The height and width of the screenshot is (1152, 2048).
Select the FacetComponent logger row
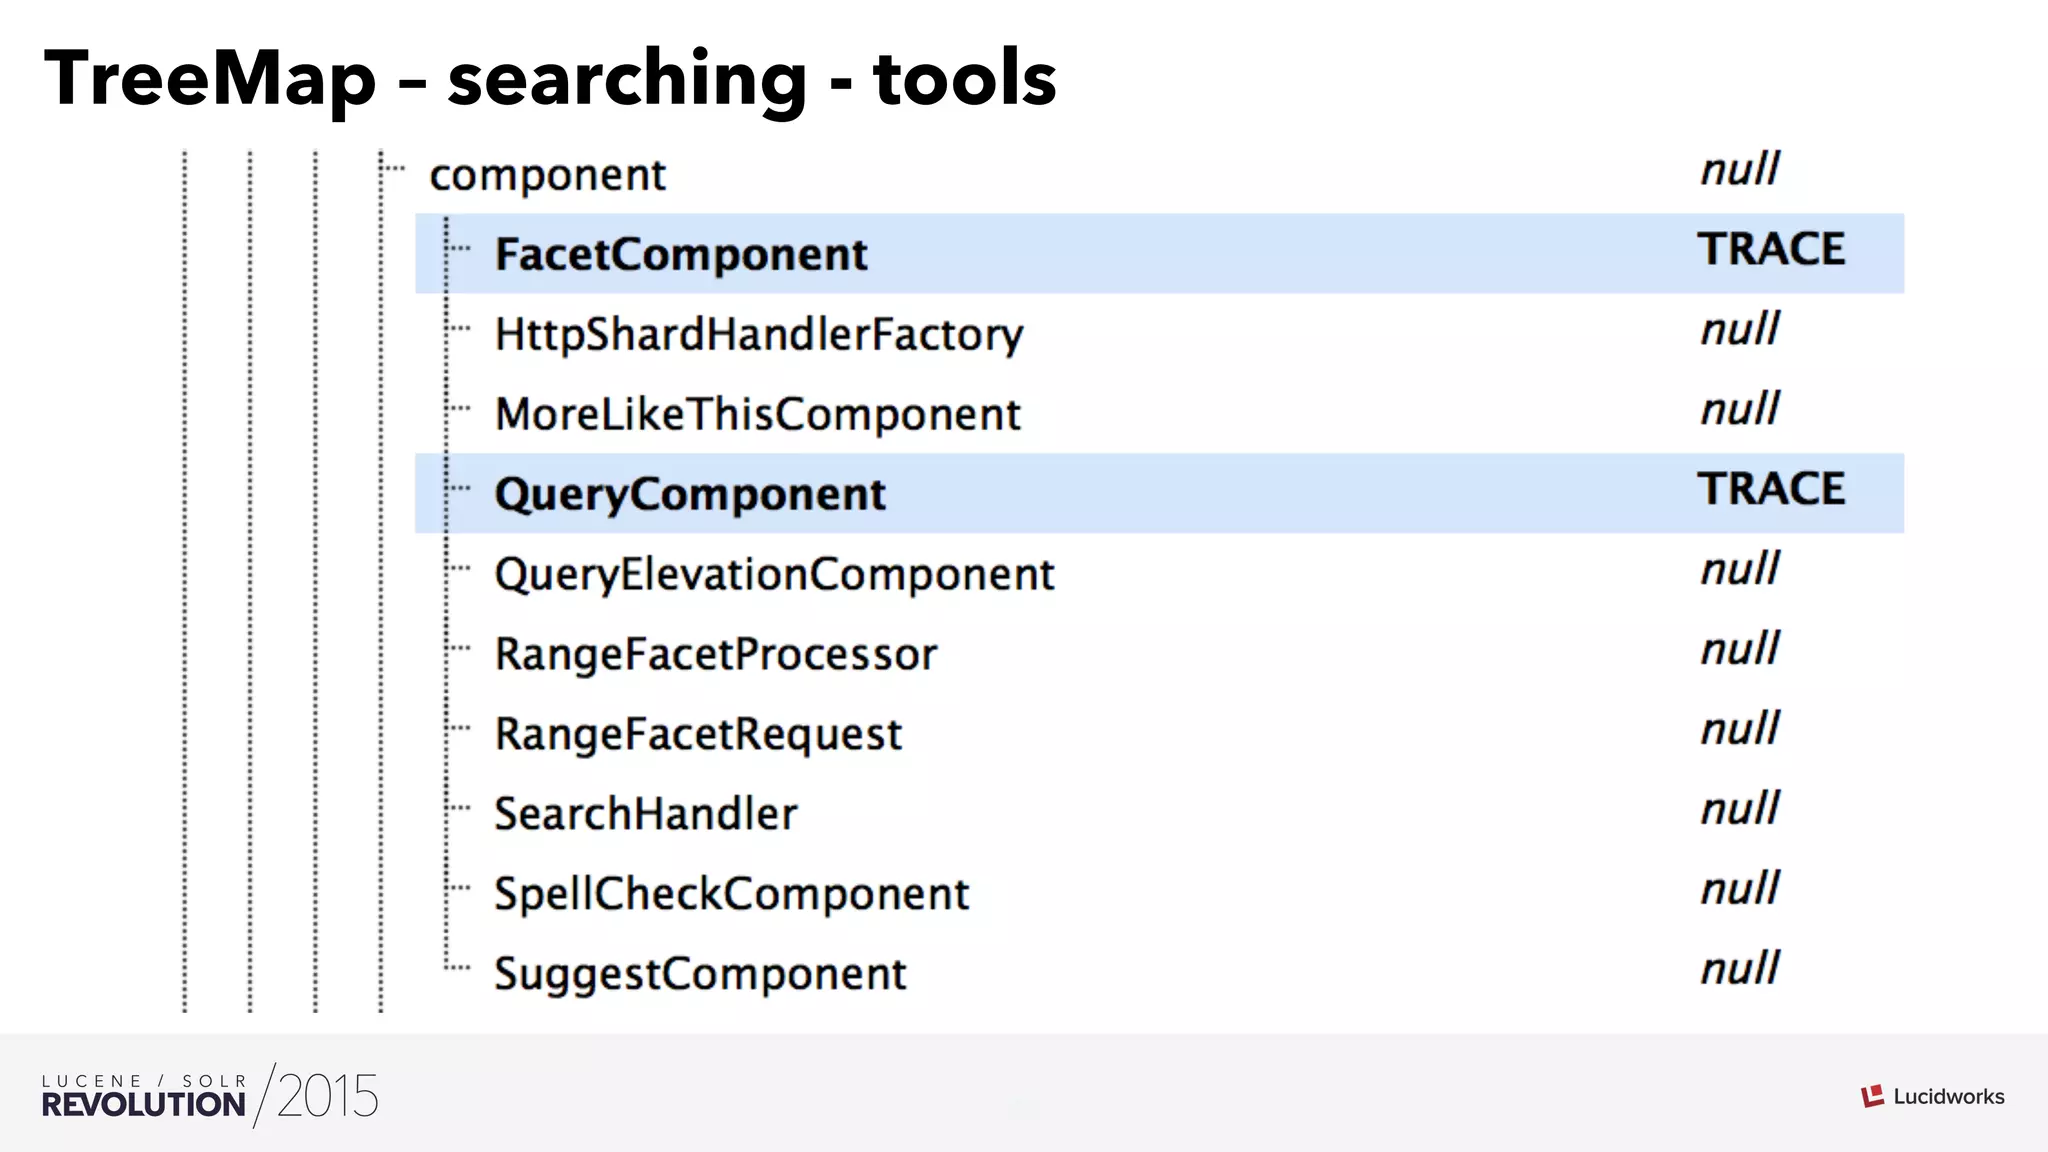pyautogui.click(x=1159, y=253)
